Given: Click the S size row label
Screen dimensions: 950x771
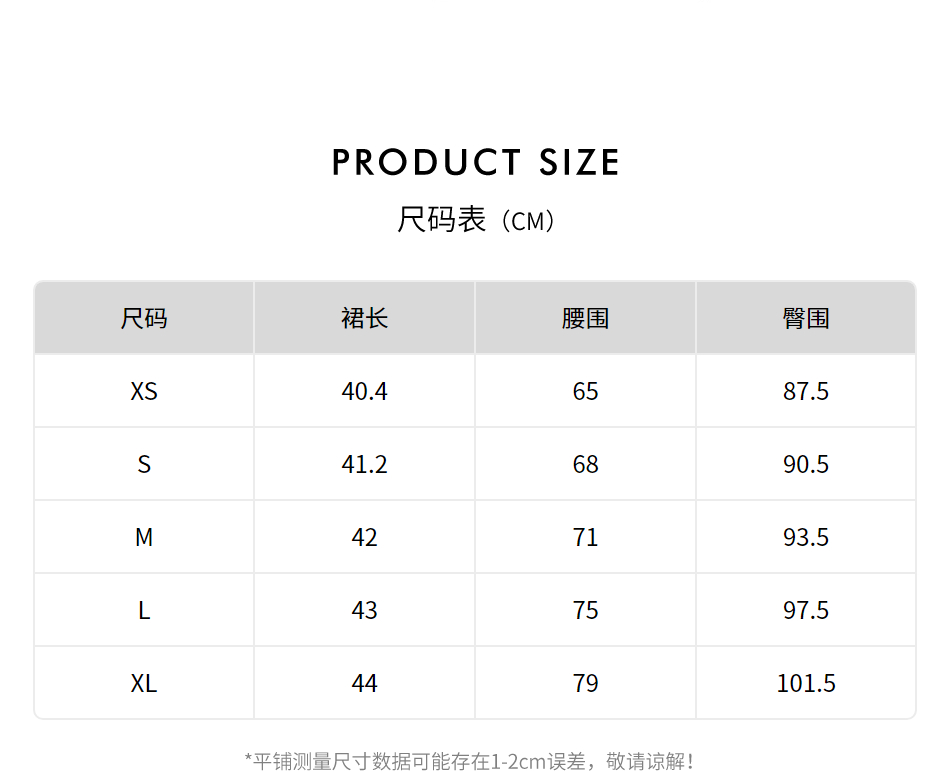Looking at the screenshot, I should point(144,464).
